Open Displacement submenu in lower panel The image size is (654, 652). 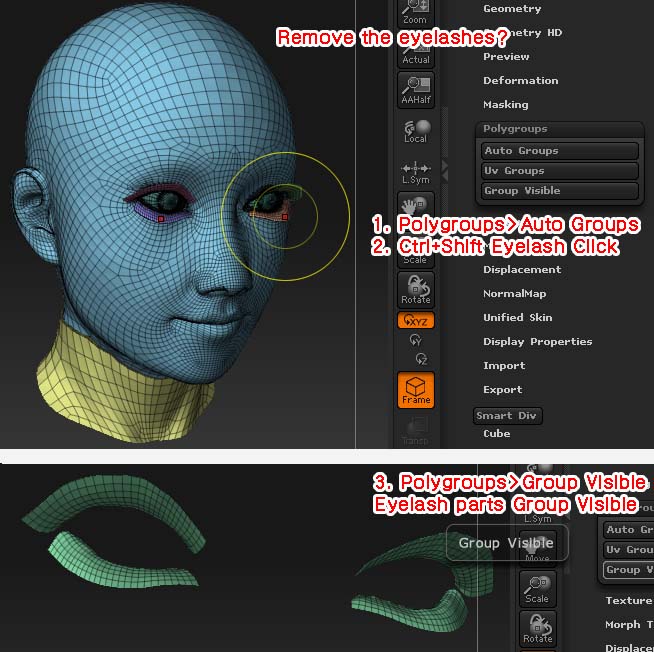pos(629,648)
